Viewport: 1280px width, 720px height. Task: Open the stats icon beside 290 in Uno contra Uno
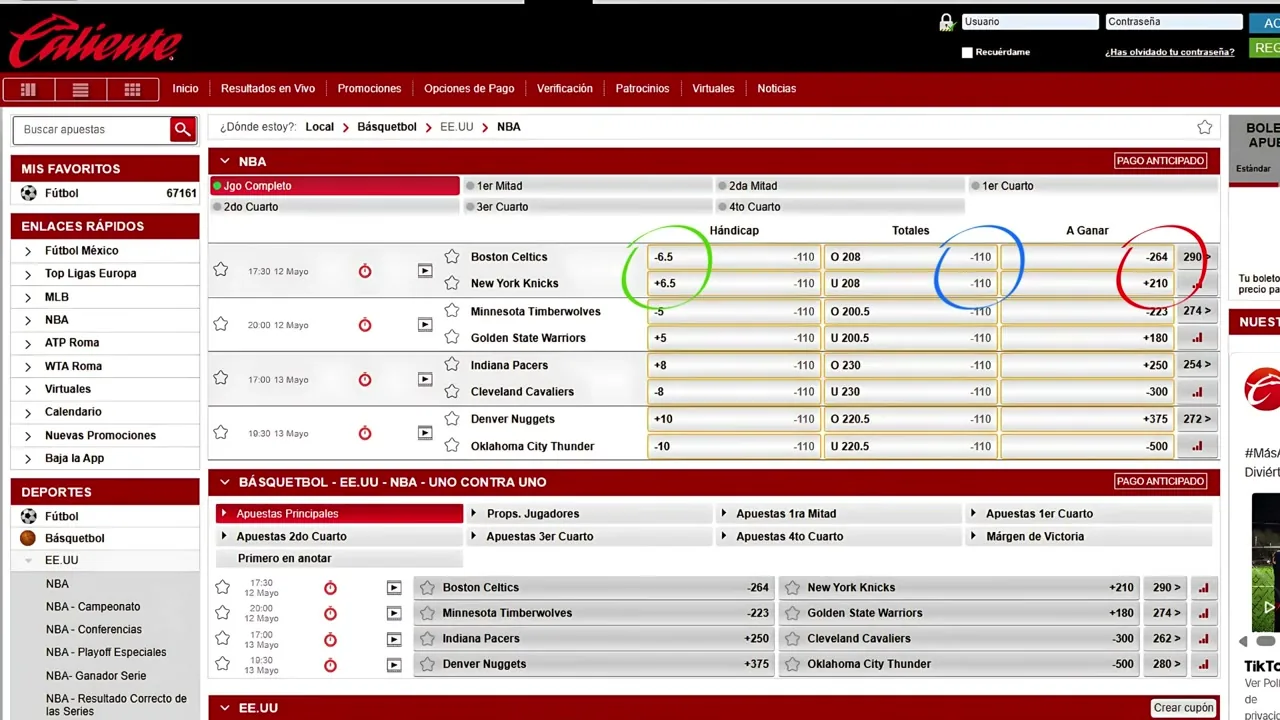pos(1203,588)
